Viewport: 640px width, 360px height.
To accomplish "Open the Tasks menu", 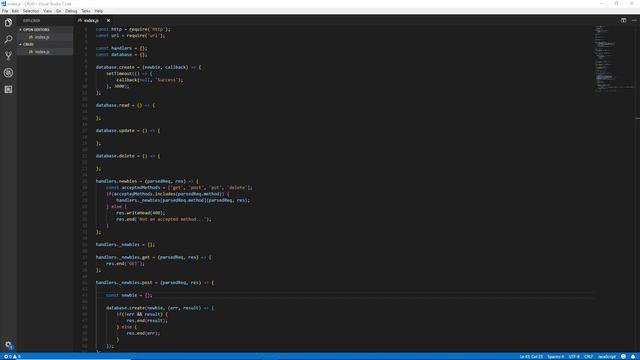I will (86, 11).
